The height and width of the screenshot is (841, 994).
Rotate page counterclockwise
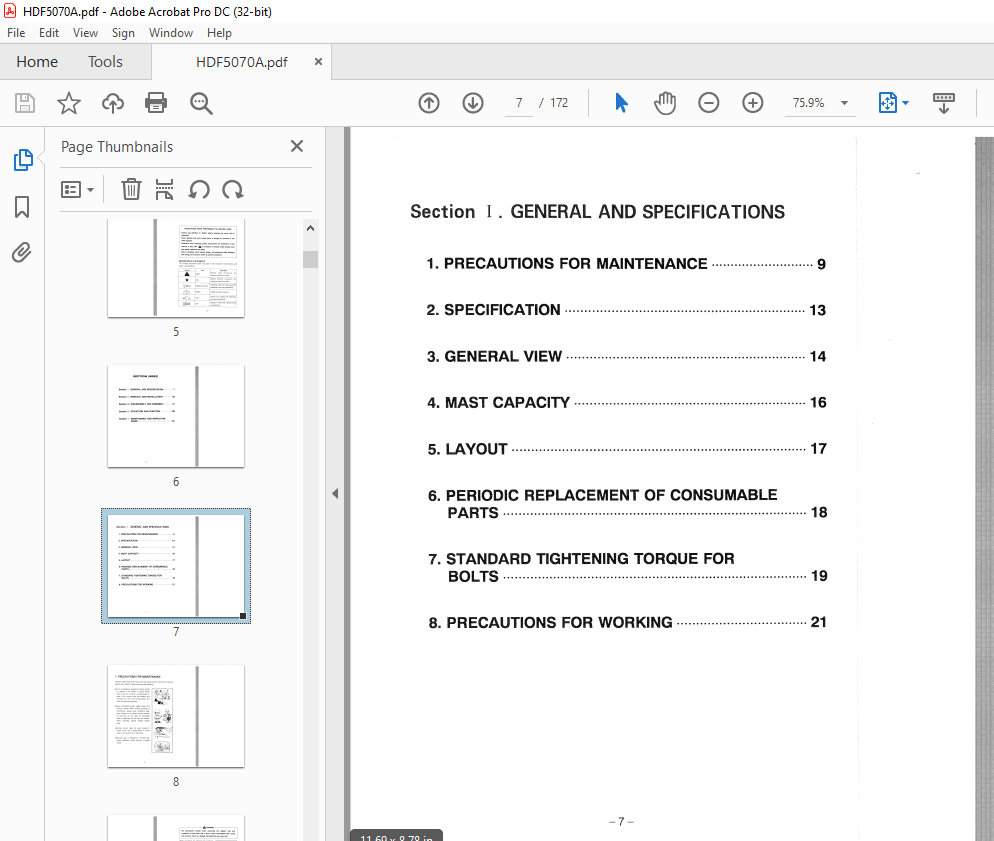coord(199,189)
